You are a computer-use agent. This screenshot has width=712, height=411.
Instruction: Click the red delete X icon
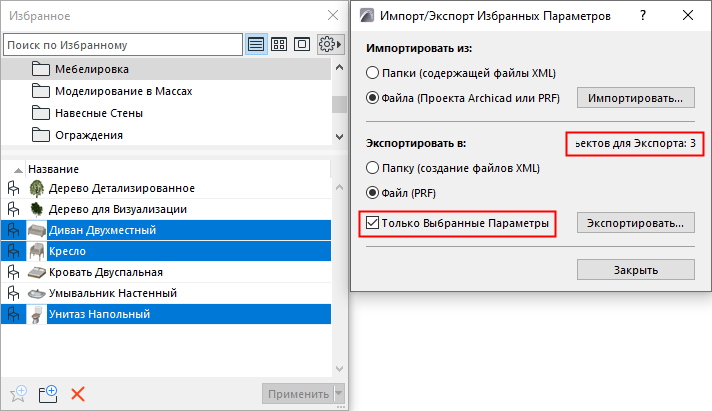pyautogui.click(x=77, y=393)
